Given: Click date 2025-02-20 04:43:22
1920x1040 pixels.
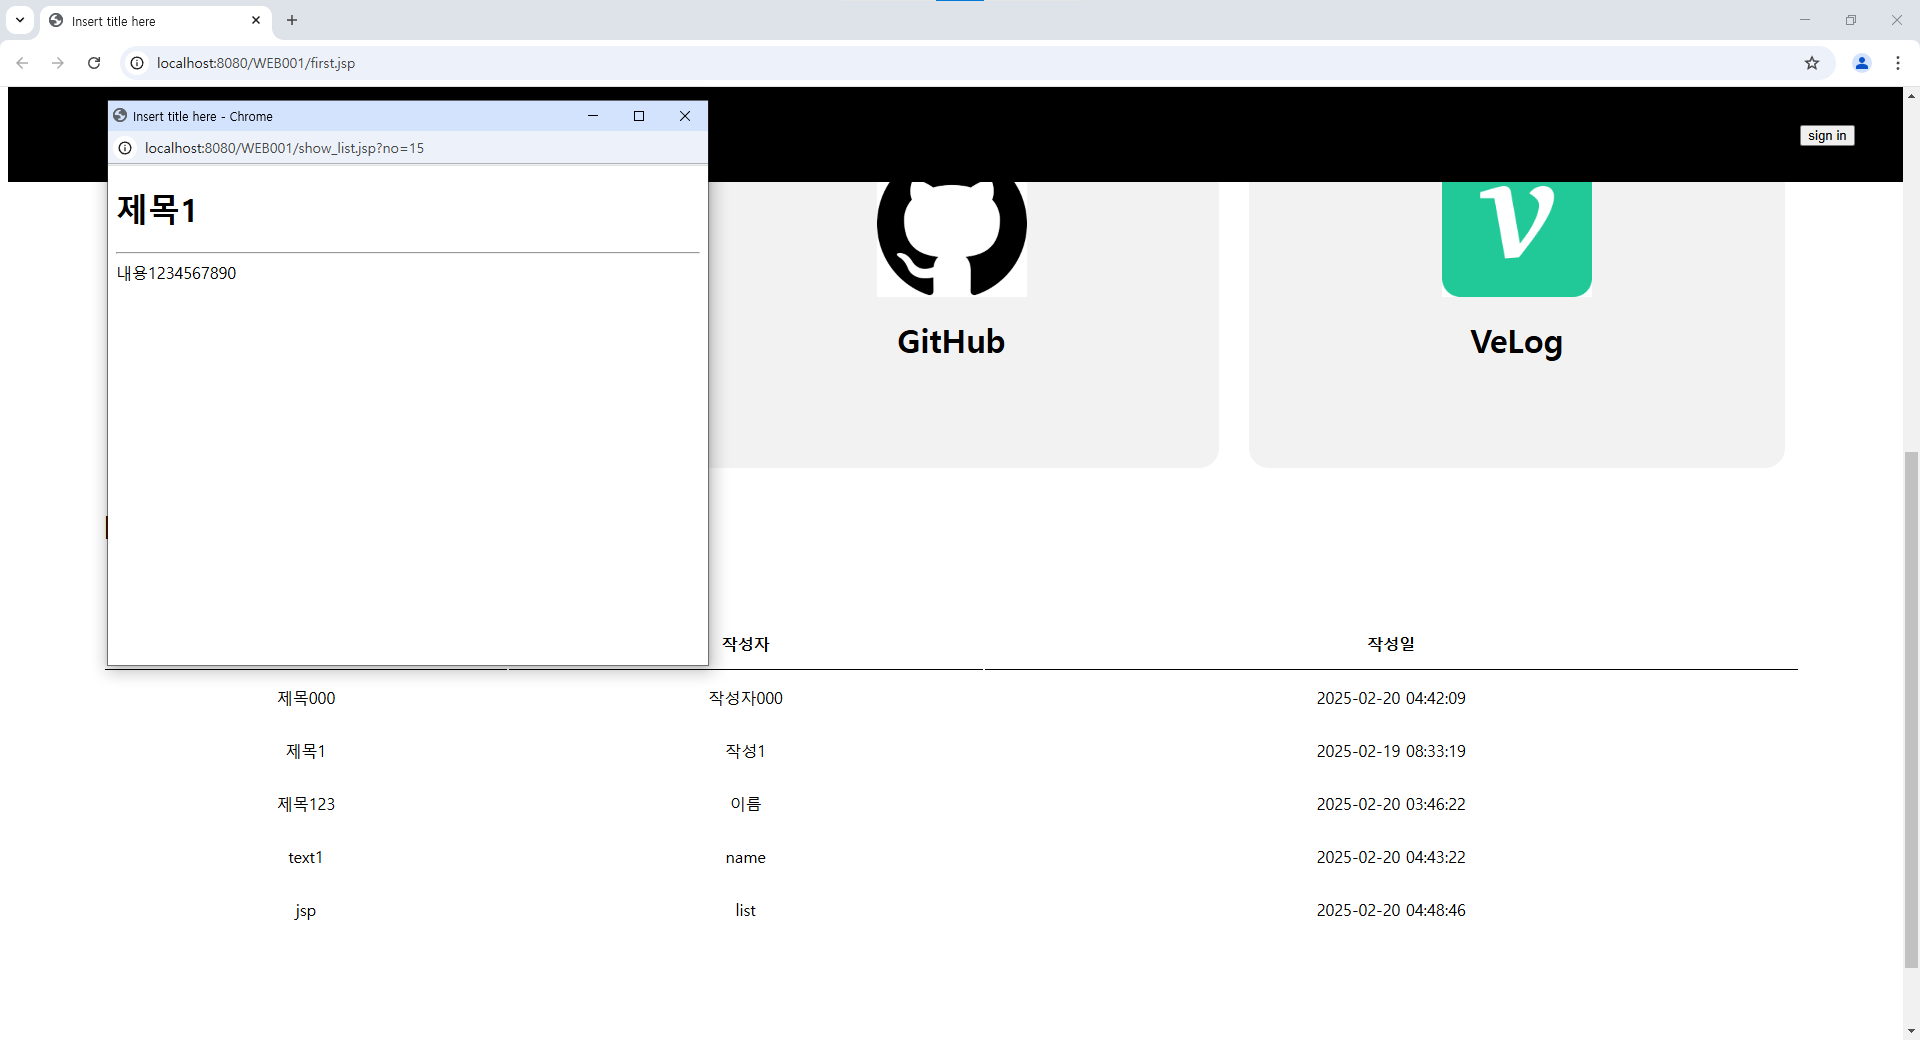Looking at the screenshot, I should point(1391,857).
